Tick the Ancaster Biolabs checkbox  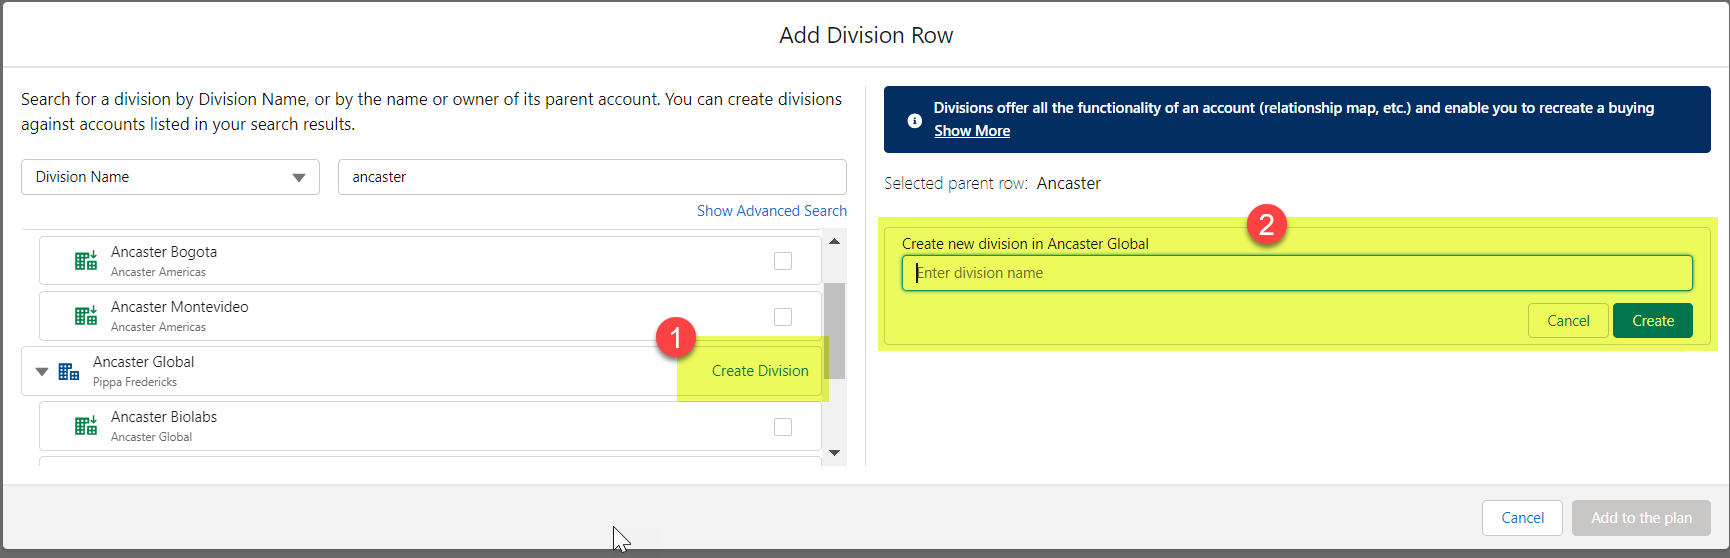point(783,427)
